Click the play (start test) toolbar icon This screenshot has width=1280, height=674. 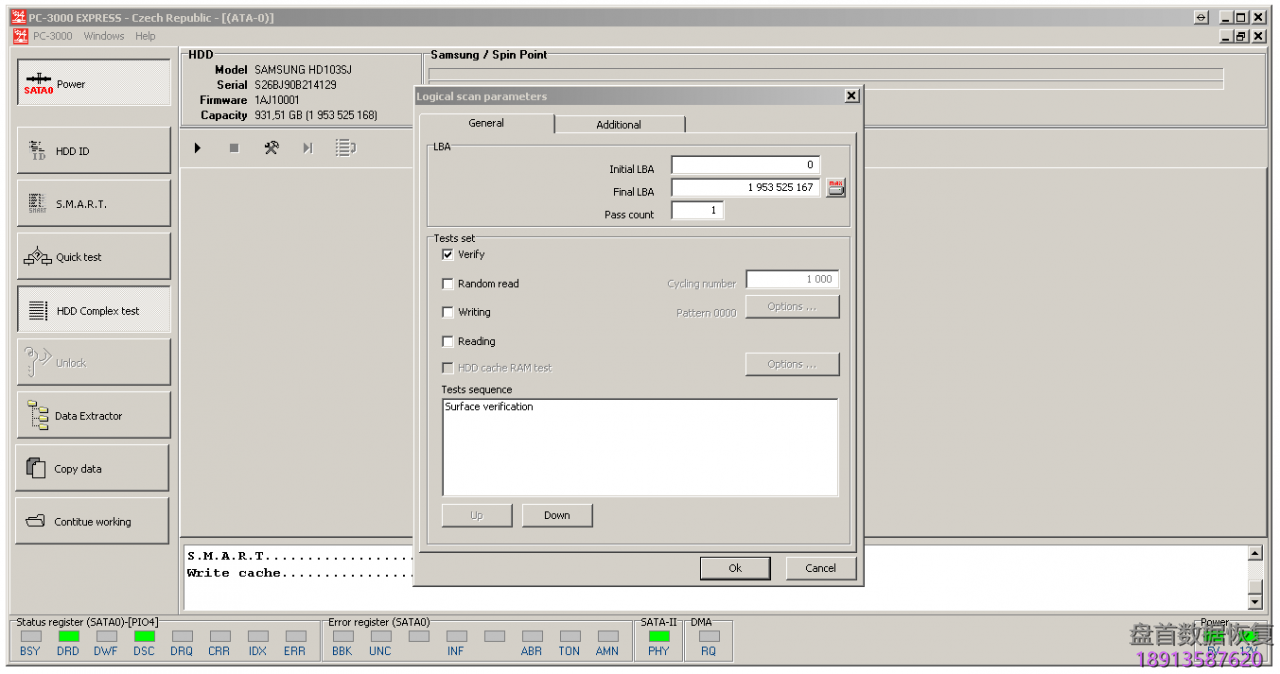tap(198, 148)
